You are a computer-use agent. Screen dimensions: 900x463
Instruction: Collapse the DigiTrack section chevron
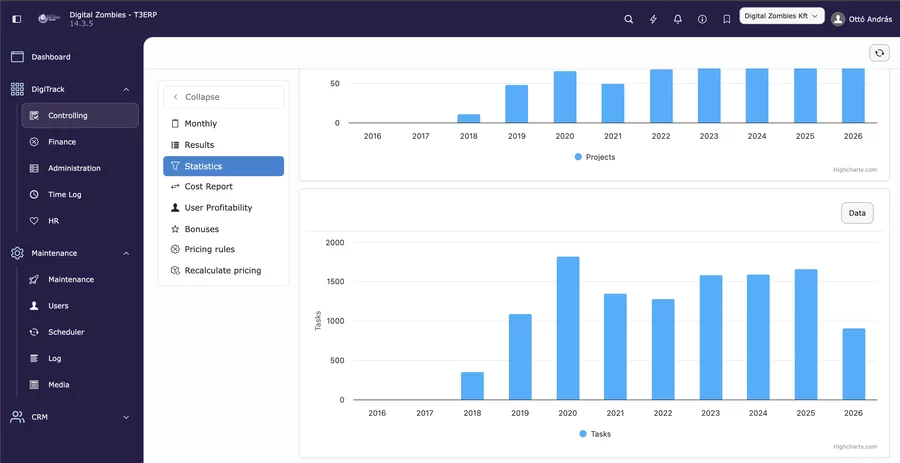[126, 90]
